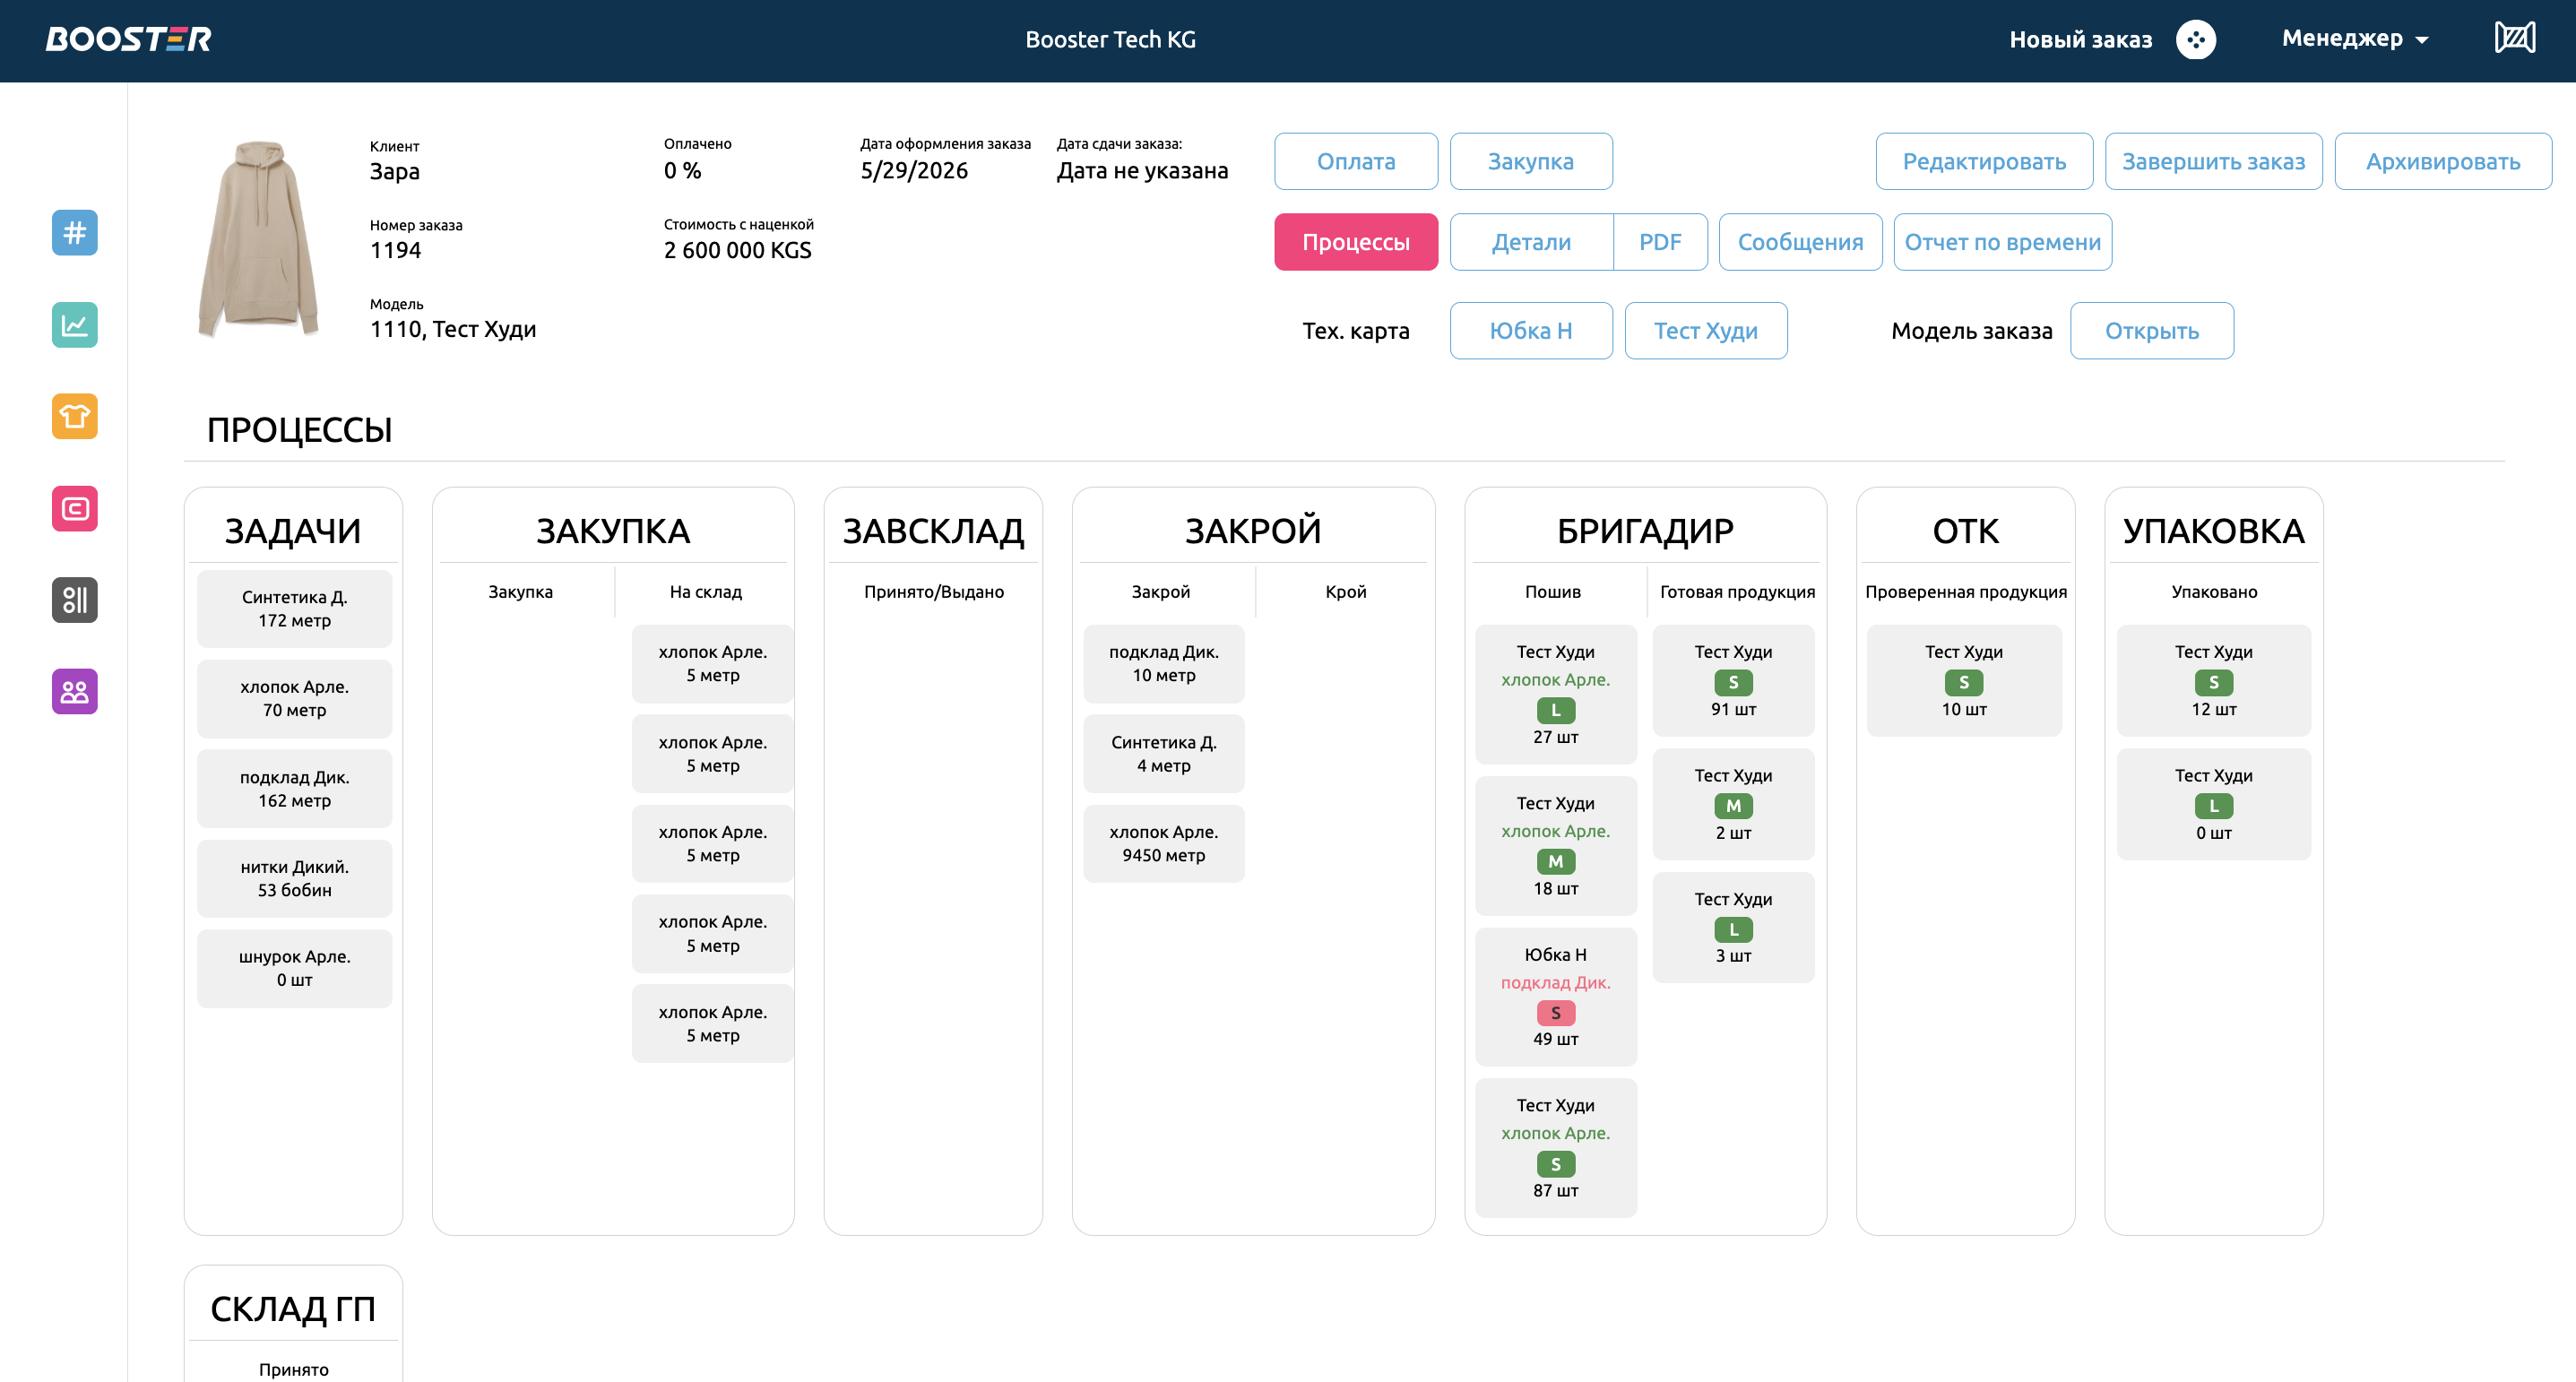Open the PDF view

(x=1660, y=242)
